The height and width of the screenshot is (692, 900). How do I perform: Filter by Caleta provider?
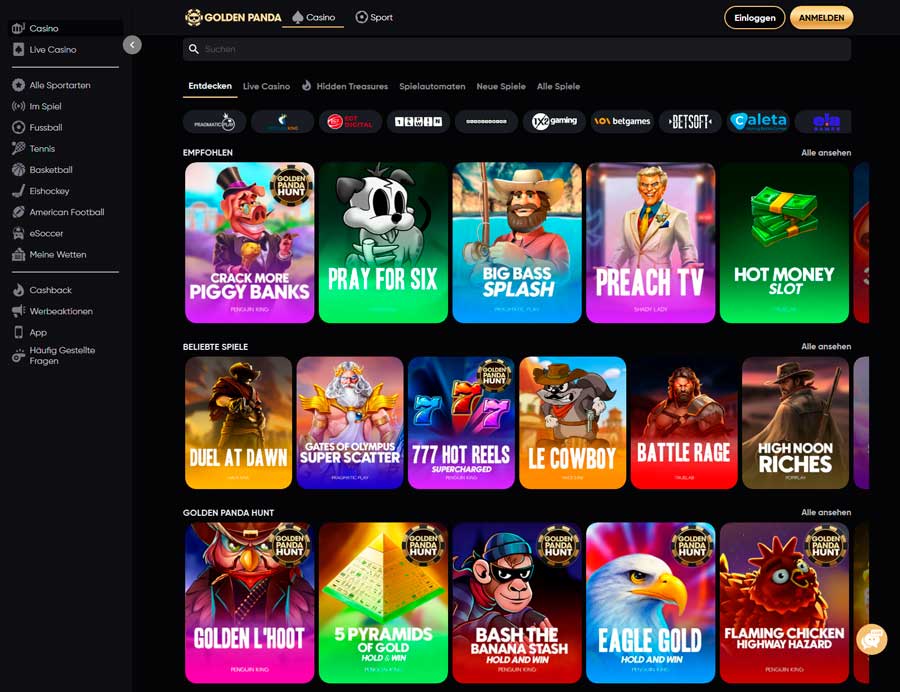tap(758, 122)
